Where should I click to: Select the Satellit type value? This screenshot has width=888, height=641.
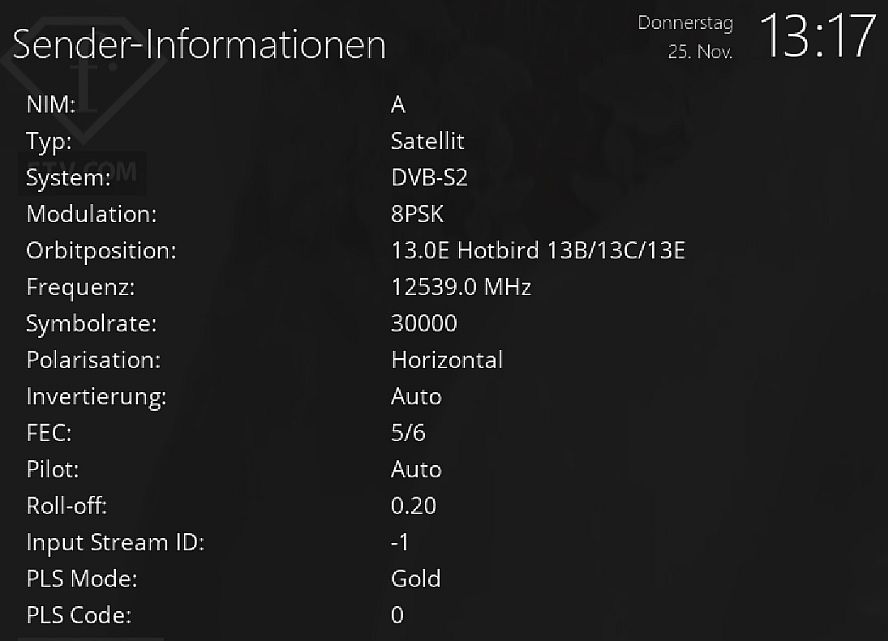(427, 142)
